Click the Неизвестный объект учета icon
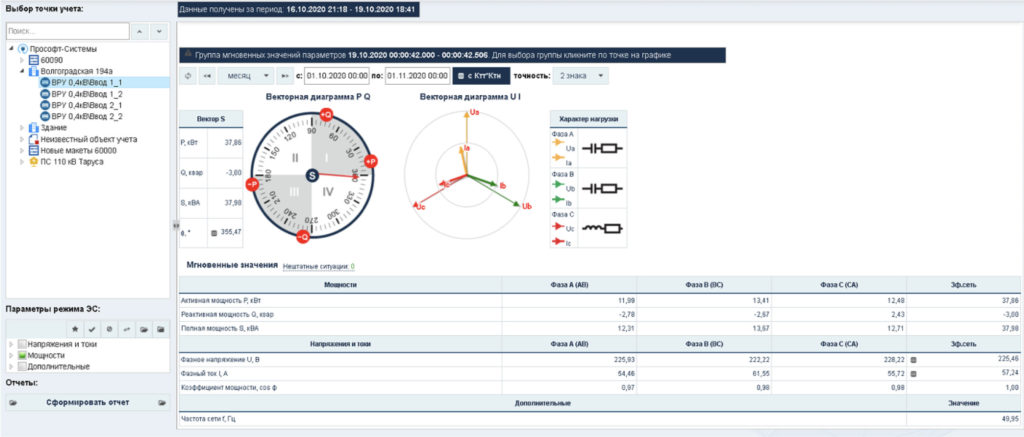 point(34,139)
